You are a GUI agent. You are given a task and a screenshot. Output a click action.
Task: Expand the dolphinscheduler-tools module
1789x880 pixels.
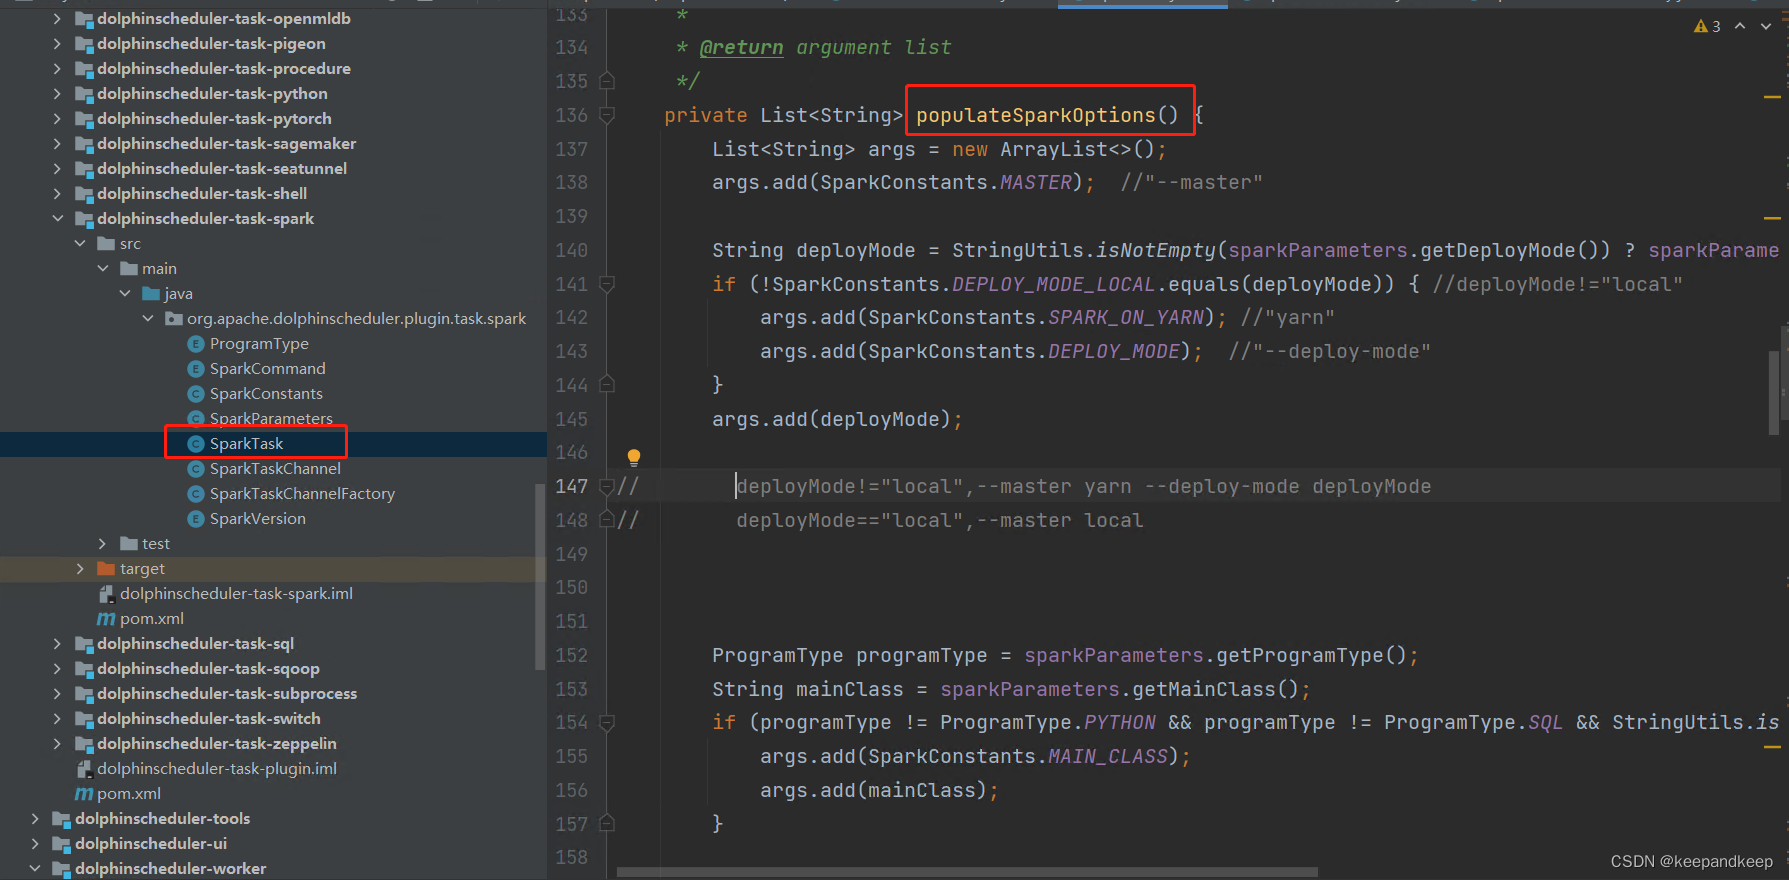tap(35, 819)
